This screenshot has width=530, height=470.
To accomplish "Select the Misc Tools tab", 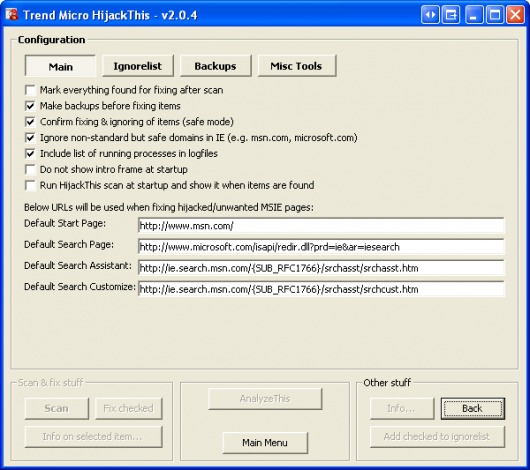I will [x=297, y=66].
